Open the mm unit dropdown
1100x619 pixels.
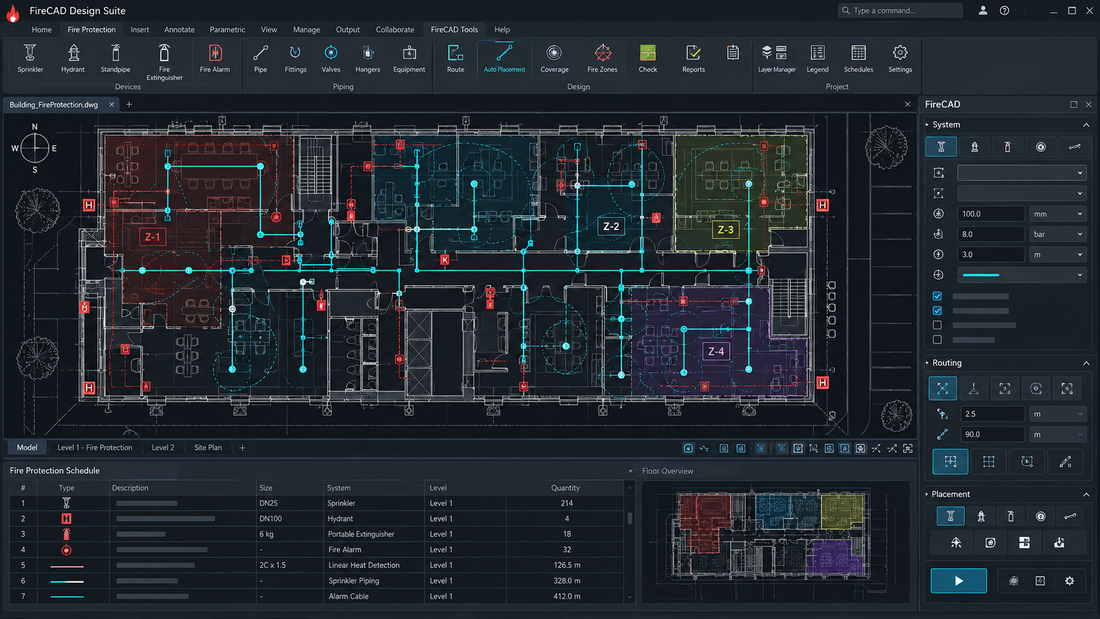[1059, 213]
